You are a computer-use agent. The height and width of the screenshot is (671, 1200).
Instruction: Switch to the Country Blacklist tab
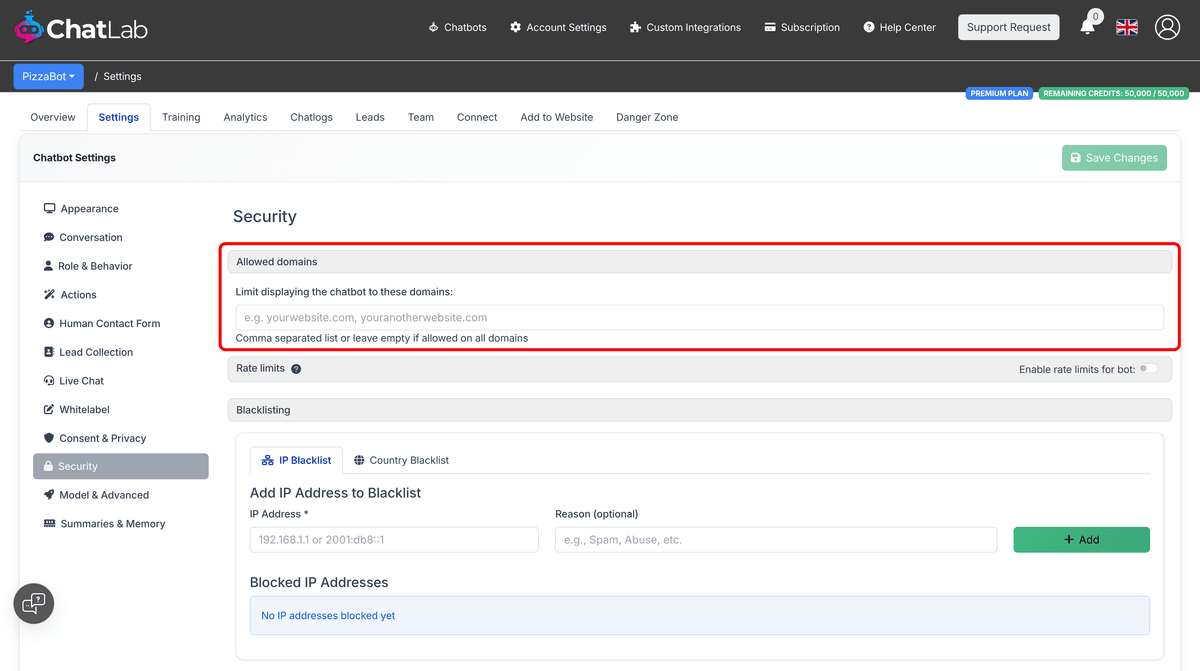click(x=401, y=460)
